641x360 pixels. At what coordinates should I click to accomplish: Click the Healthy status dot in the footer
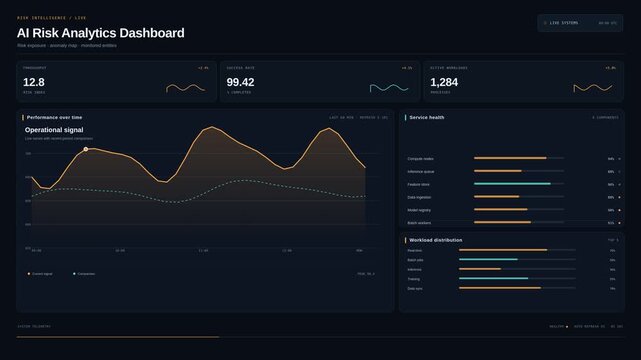(x=567, y=326)
